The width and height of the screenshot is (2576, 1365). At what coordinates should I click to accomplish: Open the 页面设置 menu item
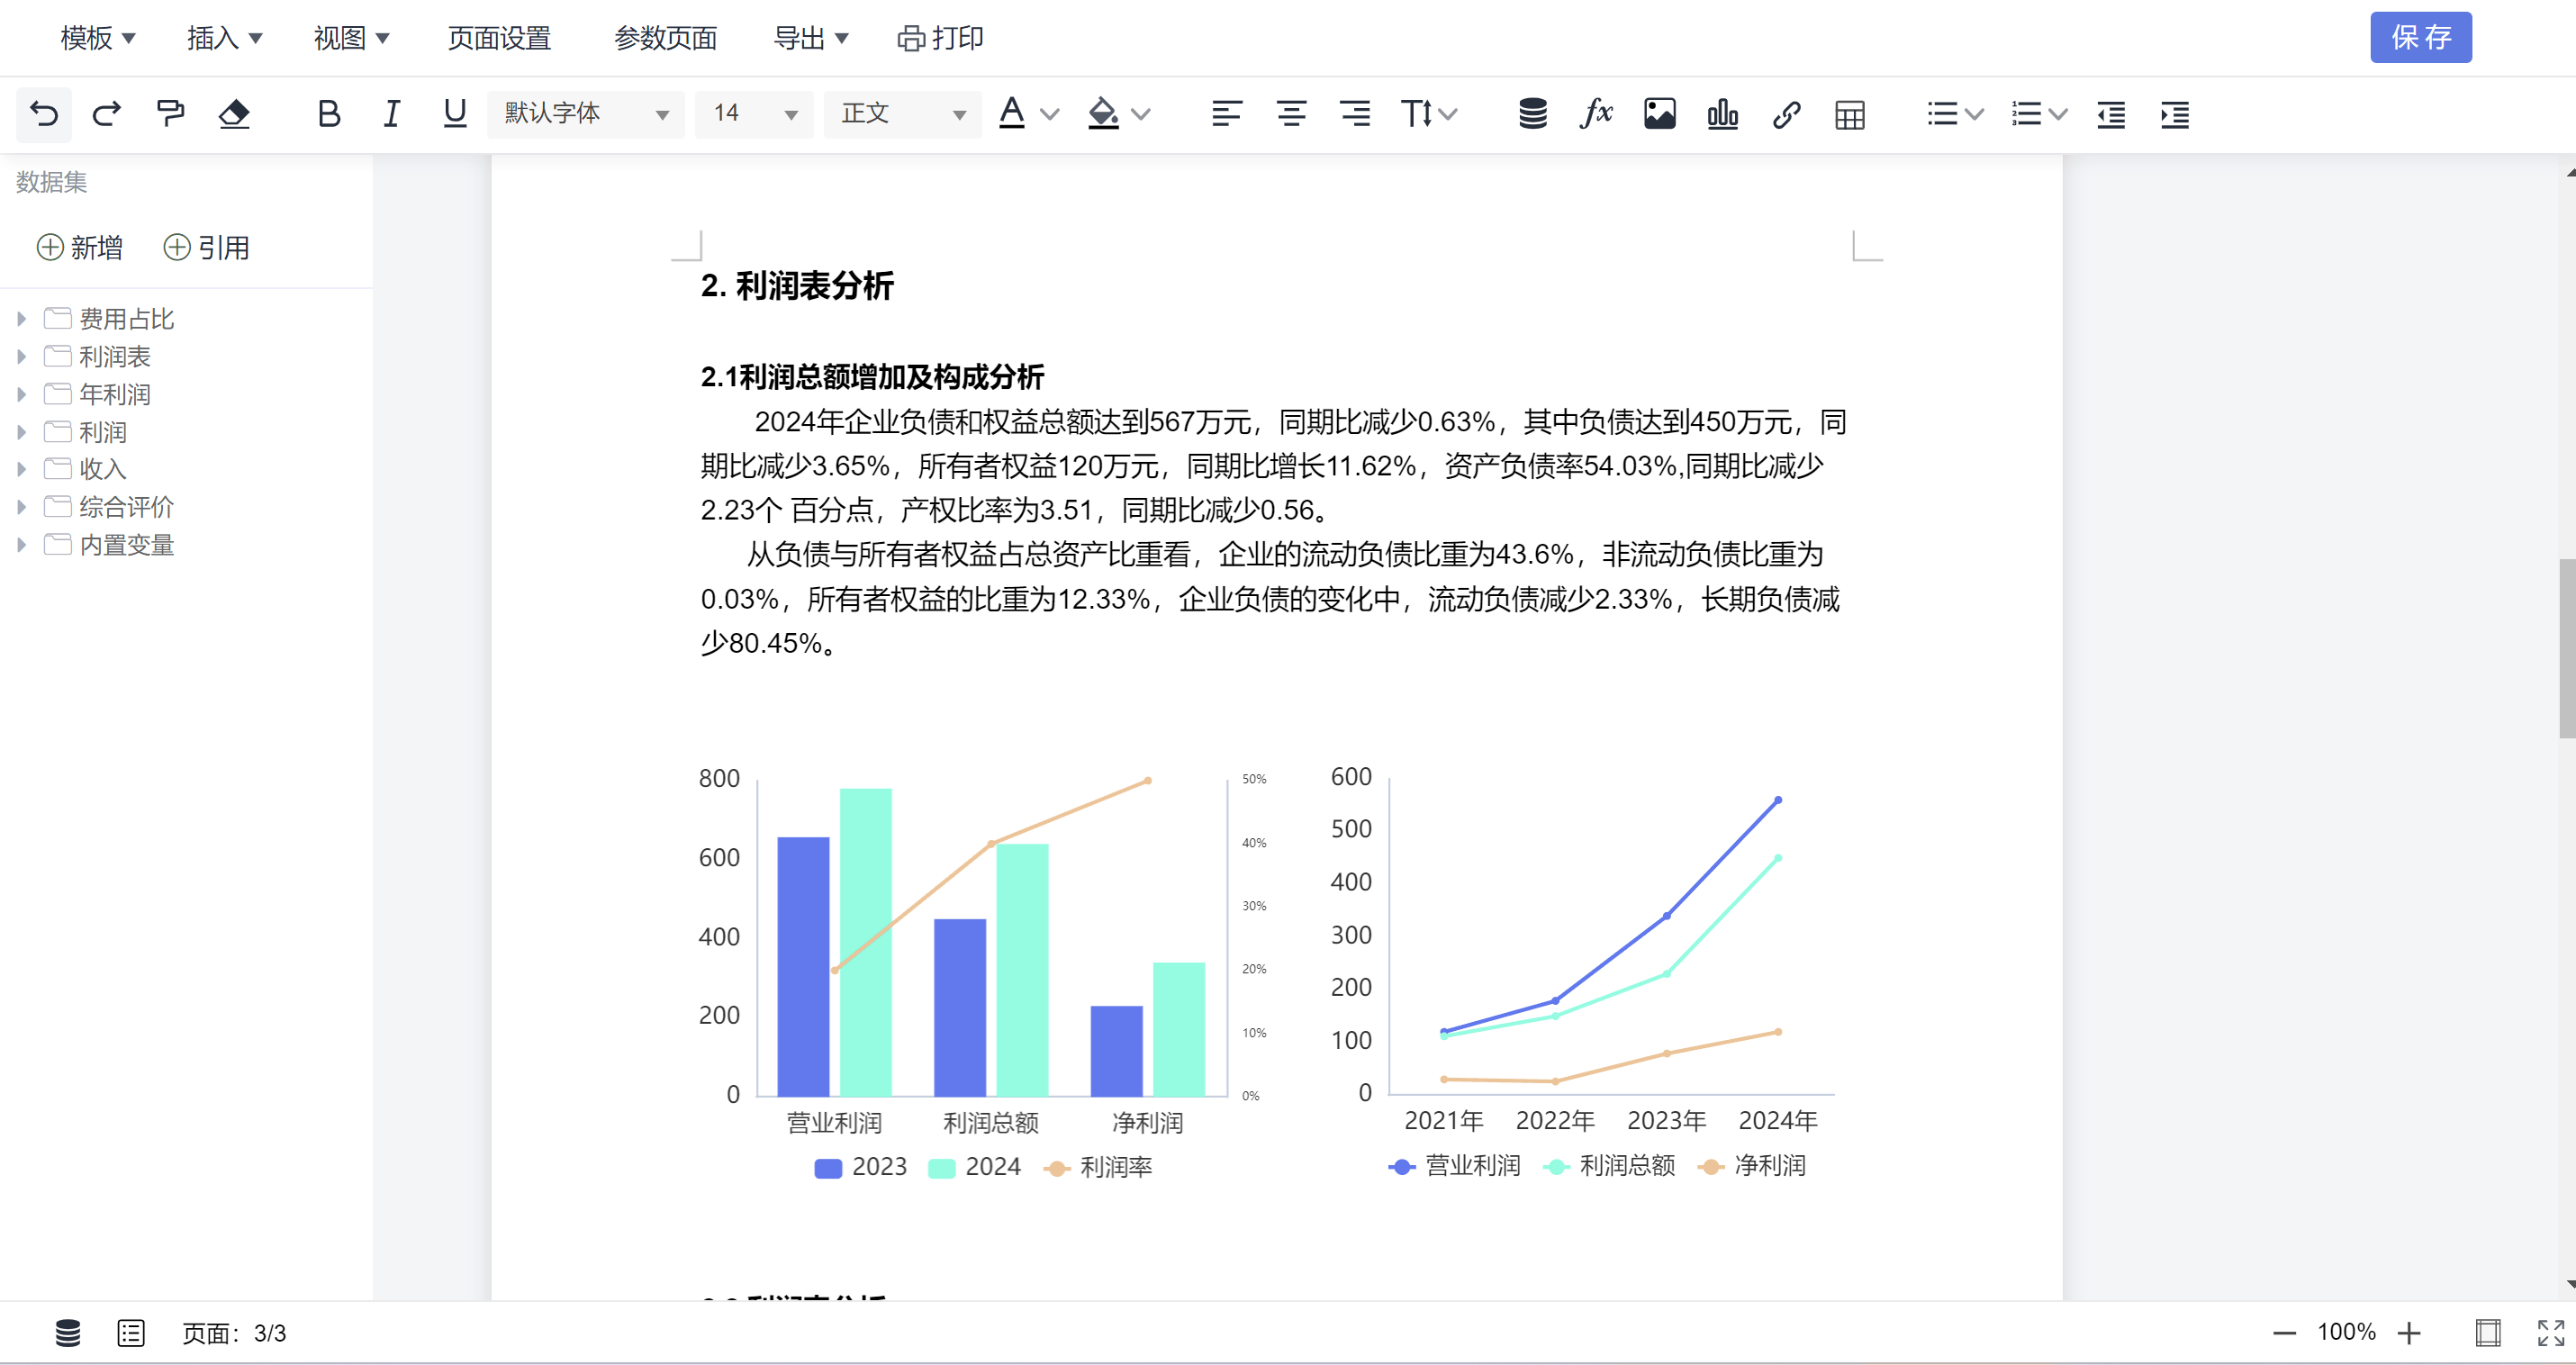(499, 38)
